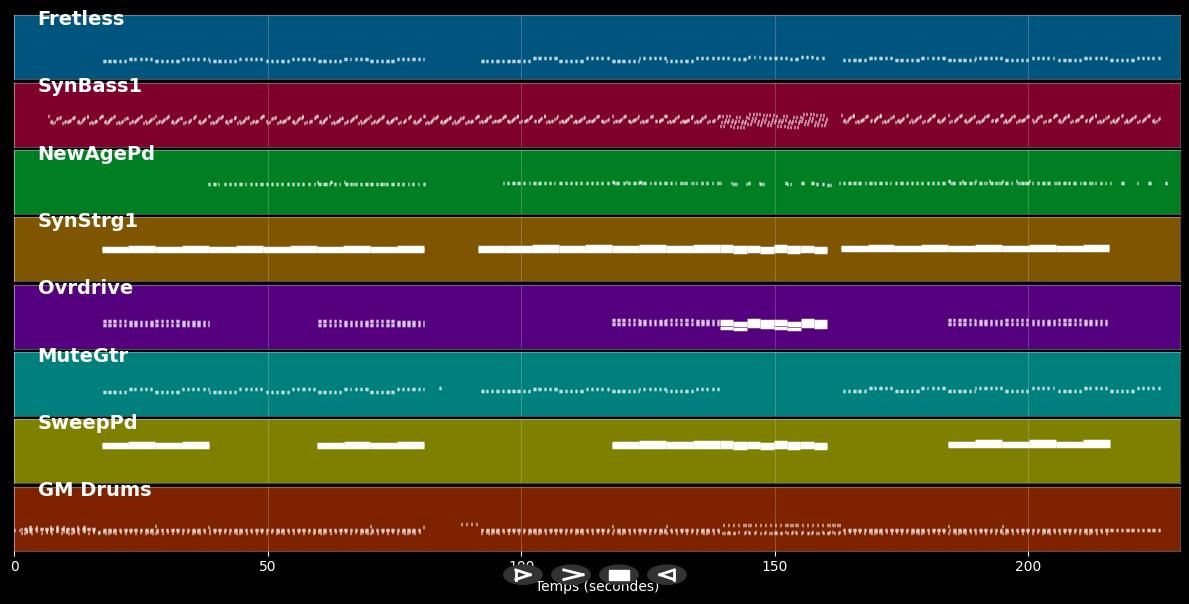Click the left-pointing triangle rewind button
This screenshot has height=604, width=1189.
tap(666, 575)
